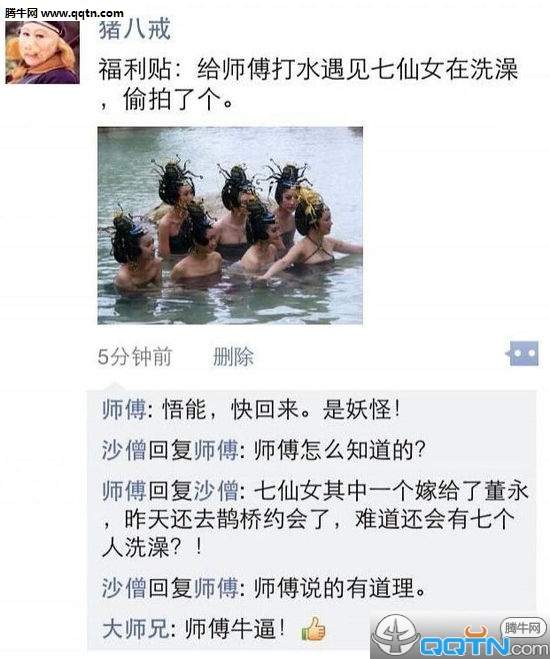Click the '5分钟前' post timestamp
This screenshot has height=659, width=550.
pyautogui.click(x=135, y=357)
